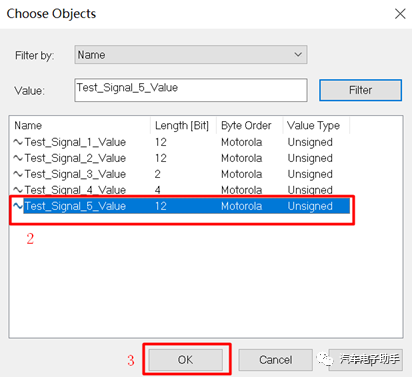Sort by Value Type column header

(316, 126)
